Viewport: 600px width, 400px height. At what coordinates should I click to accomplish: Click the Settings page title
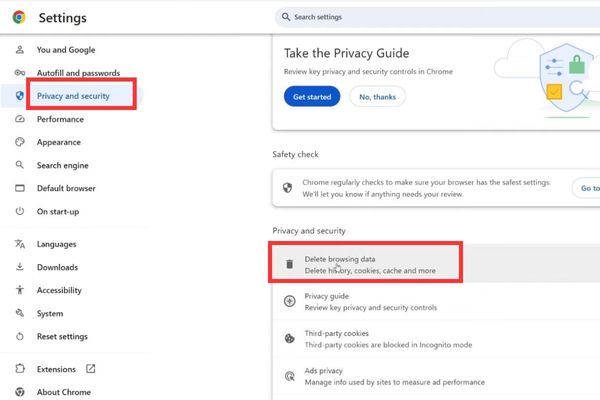[x=62, y=18]
